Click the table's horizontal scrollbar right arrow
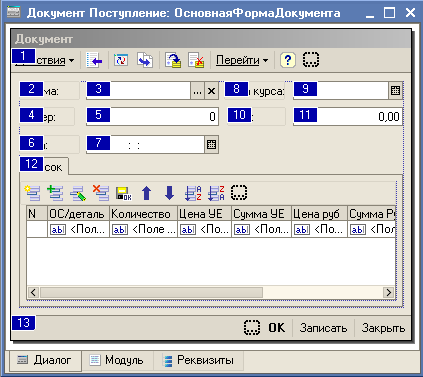This screenshot has width=423, height=377. (x=389, y=292)
